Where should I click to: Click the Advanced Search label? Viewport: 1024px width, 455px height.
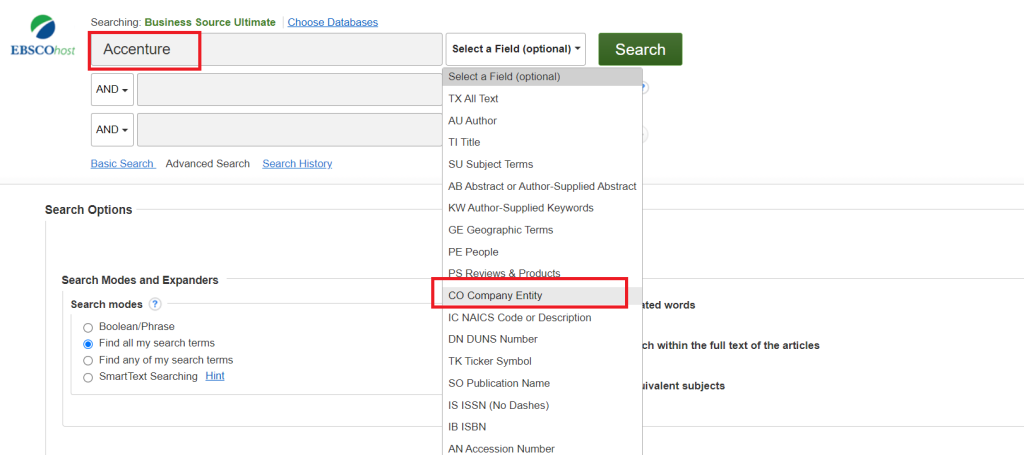(x=208, y=164)
